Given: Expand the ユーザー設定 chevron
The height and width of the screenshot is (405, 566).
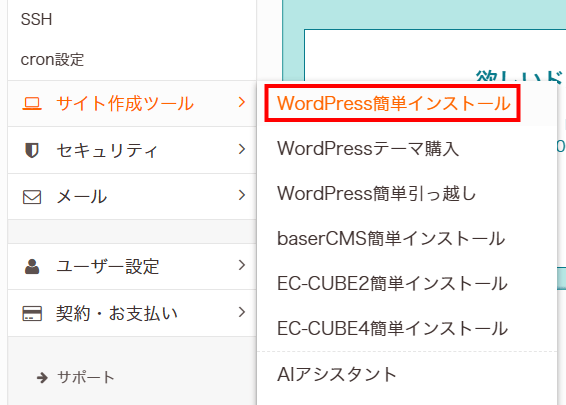Looking at the screenshot, I should [242, 265].
